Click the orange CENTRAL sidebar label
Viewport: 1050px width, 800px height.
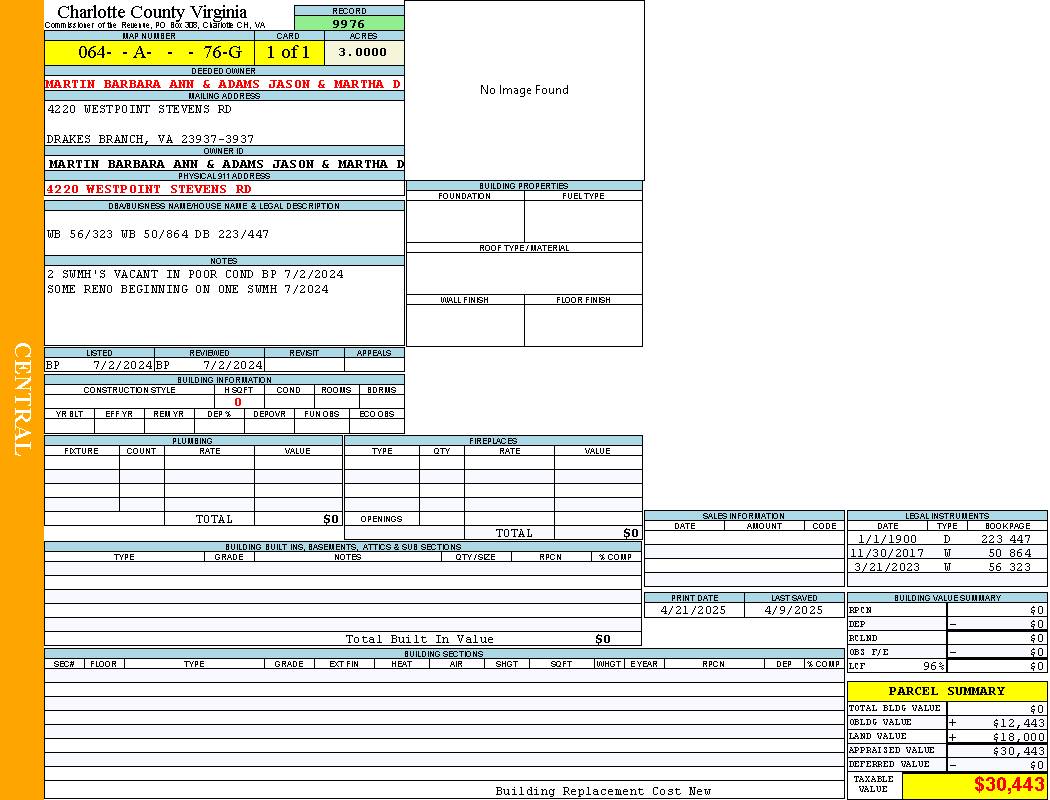22,400
